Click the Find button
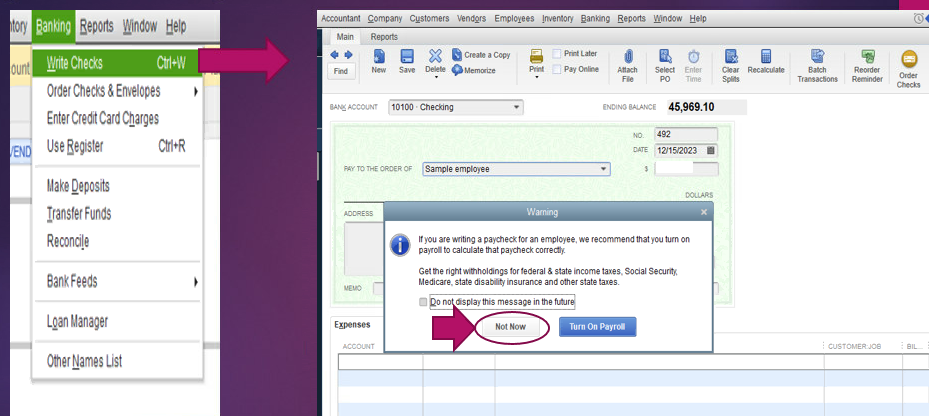Screen dimensions: 929x416 [x=341, y=71]
